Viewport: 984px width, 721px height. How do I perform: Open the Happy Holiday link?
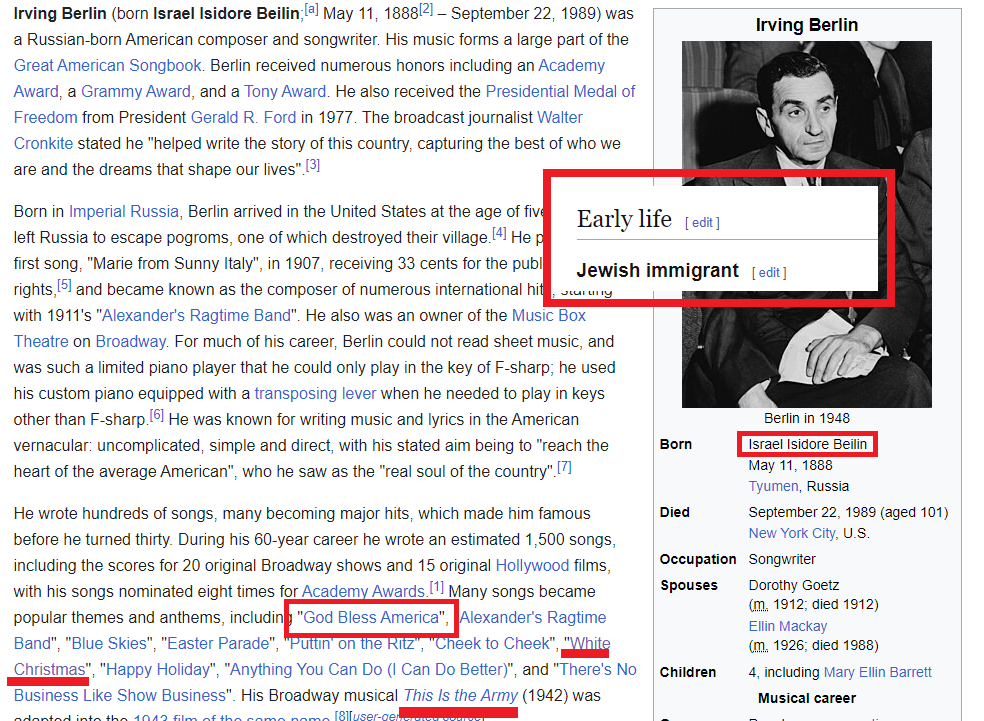(x=158, y=670)
